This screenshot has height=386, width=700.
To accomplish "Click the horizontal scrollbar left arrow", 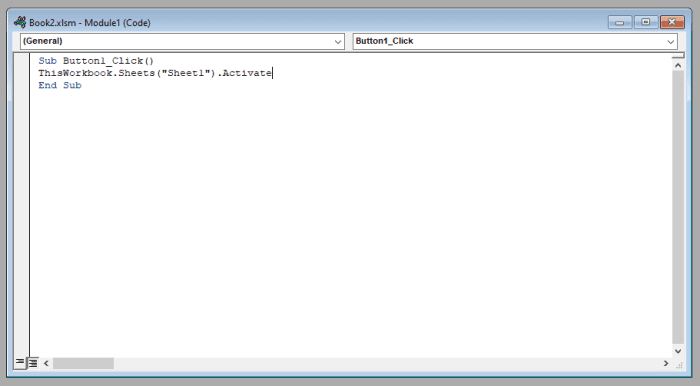I will pos(46,363).
